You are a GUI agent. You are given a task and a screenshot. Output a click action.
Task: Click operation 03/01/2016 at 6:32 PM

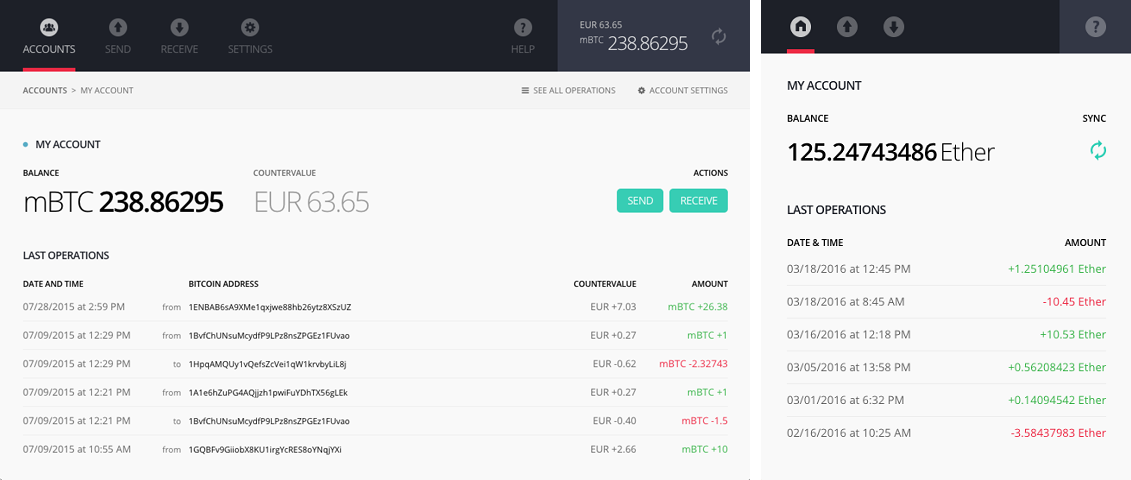point(845,401)
